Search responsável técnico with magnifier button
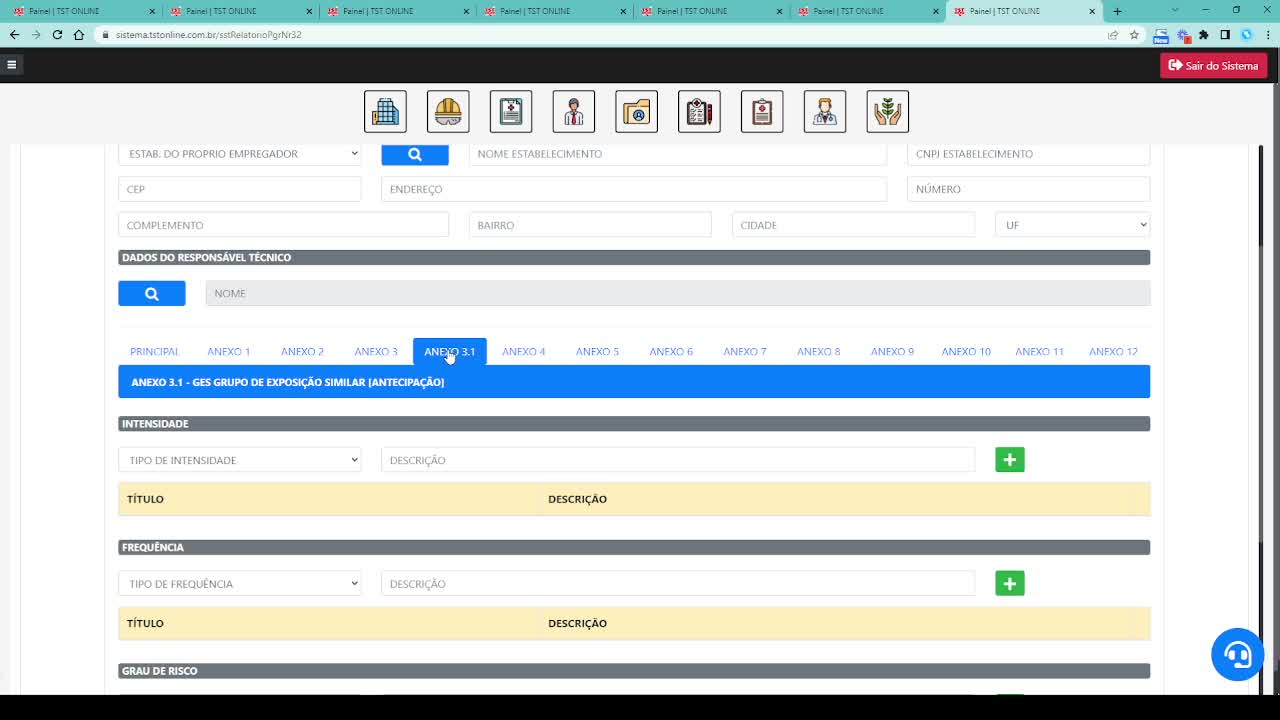This screenshot has width=1280, height=720. click(152, 293)
